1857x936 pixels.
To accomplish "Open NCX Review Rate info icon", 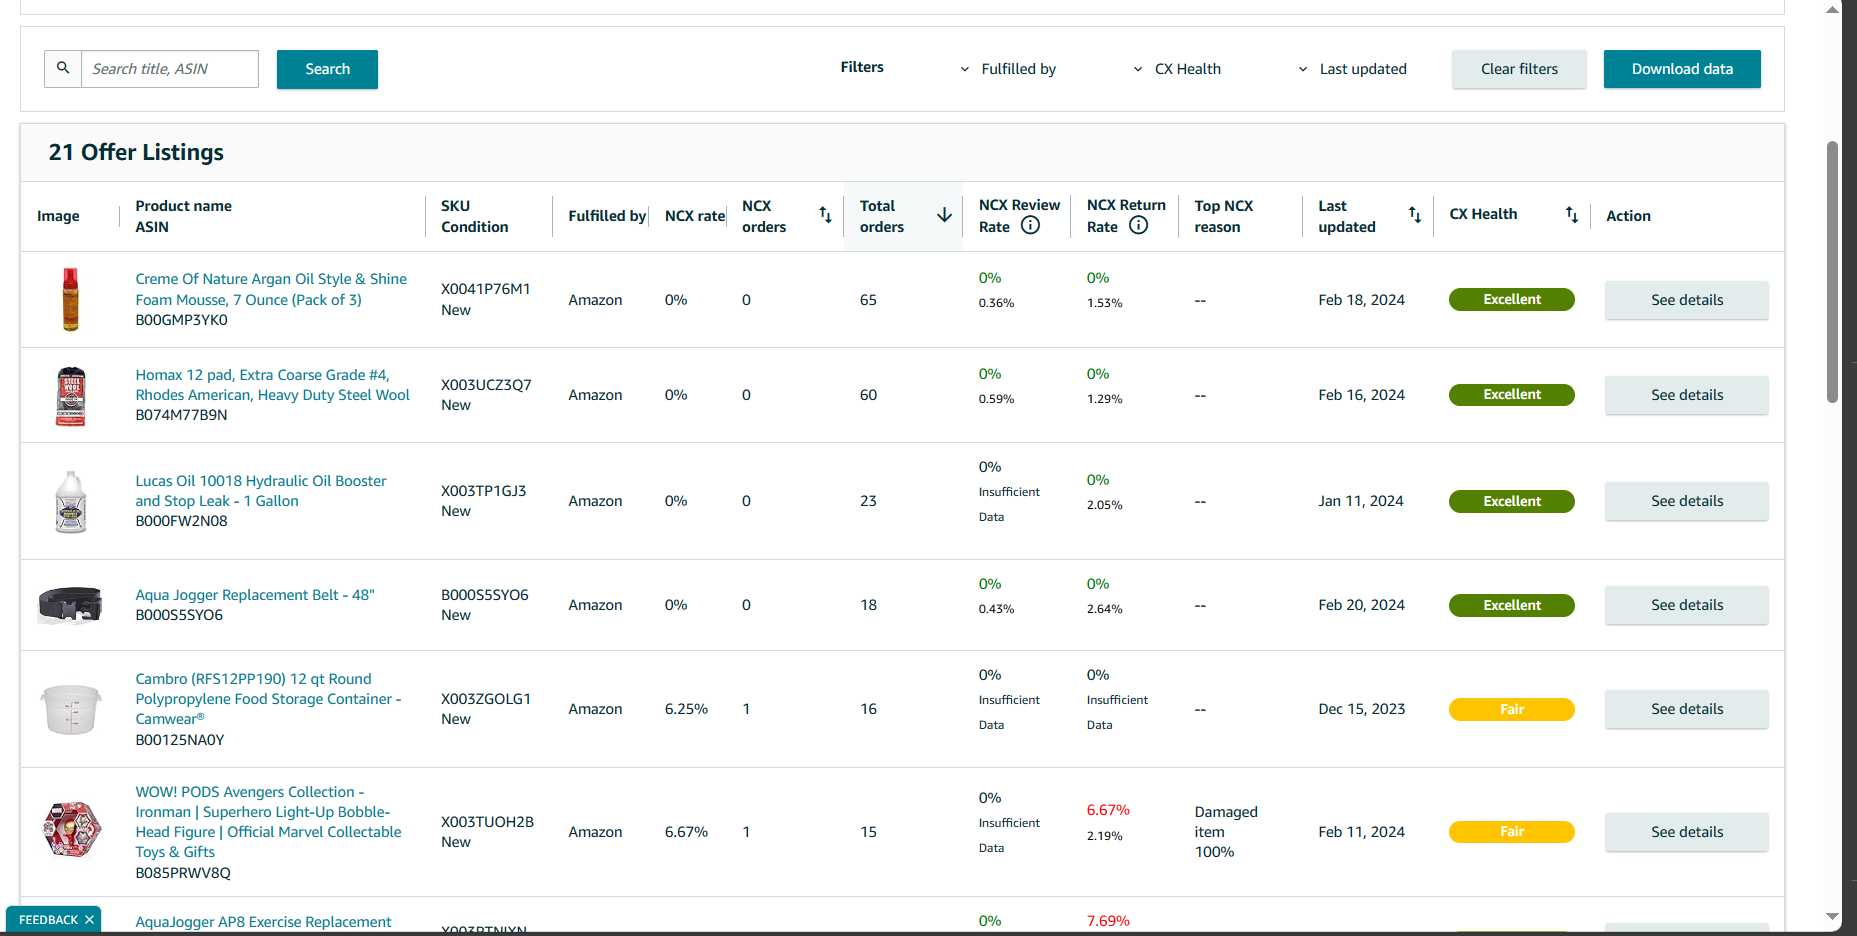I will [x=1030, y=226].
